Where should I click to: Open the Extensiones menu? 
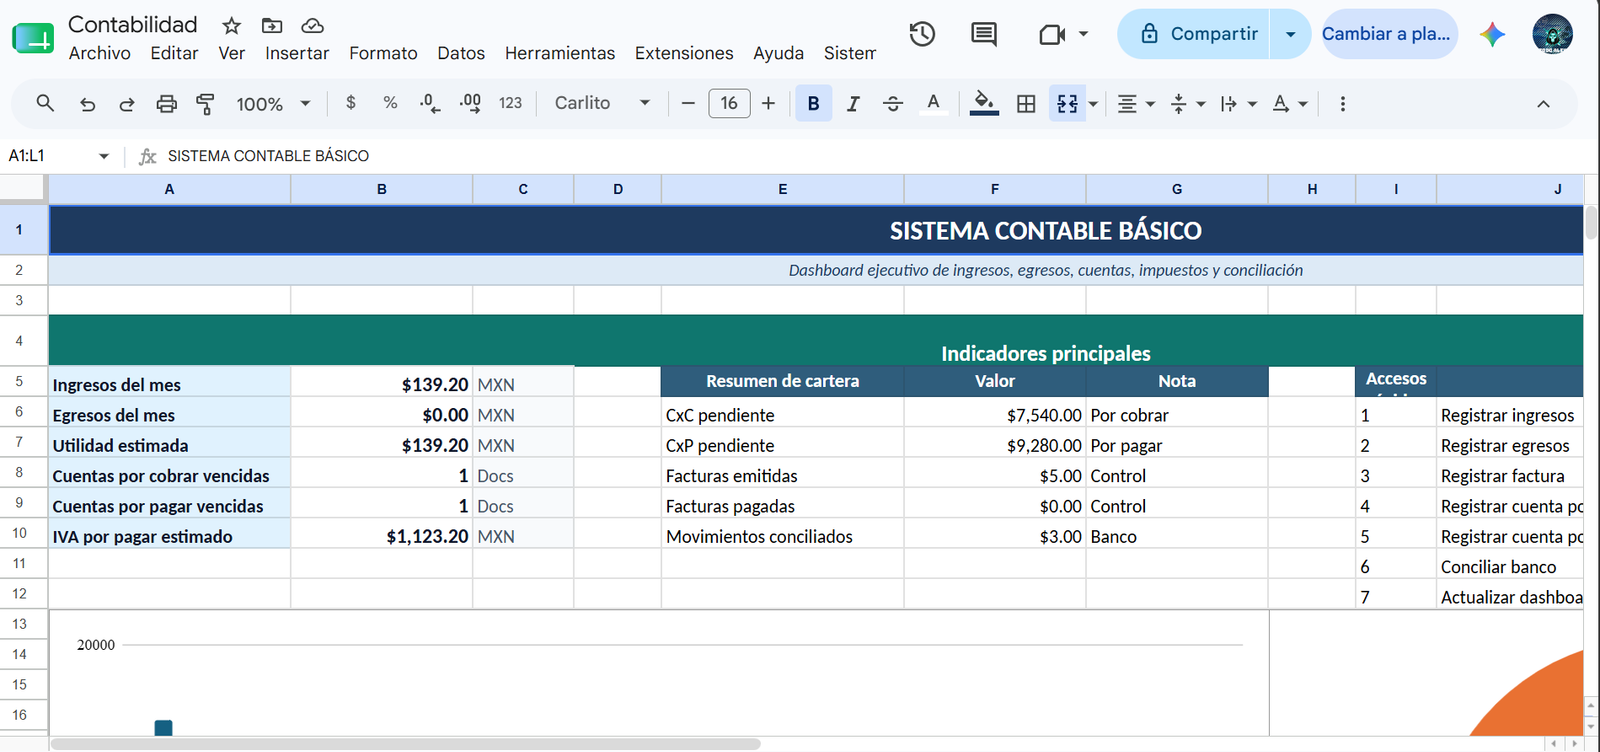point(684,53)
